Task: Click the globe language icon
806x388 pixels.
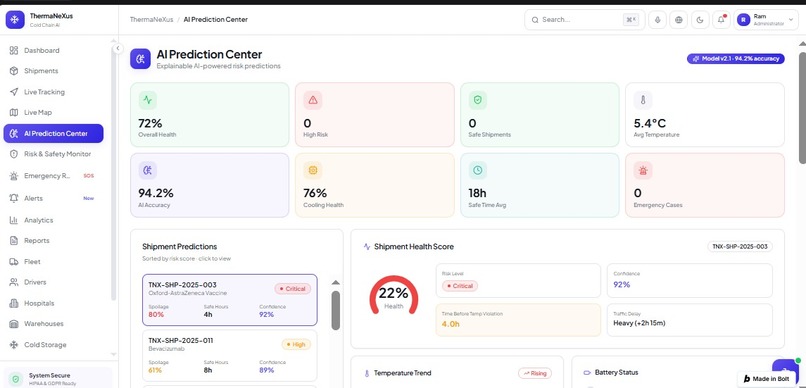Action: [x=679, y=20]
